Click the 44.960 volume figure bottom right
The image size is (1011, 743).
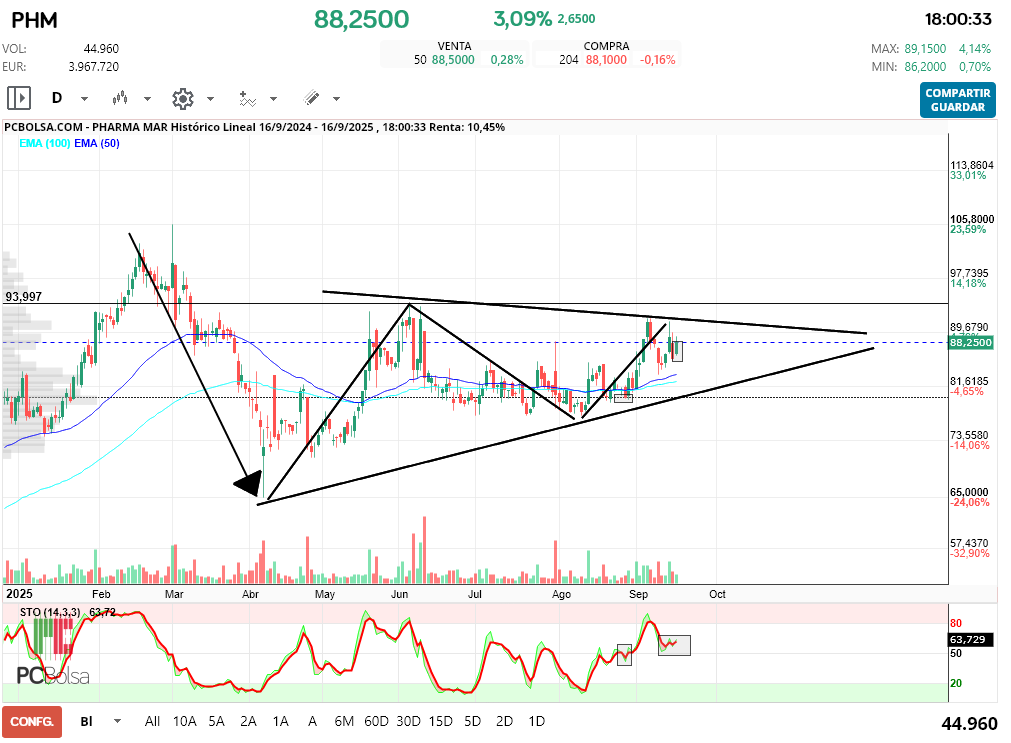pos(969,724)
